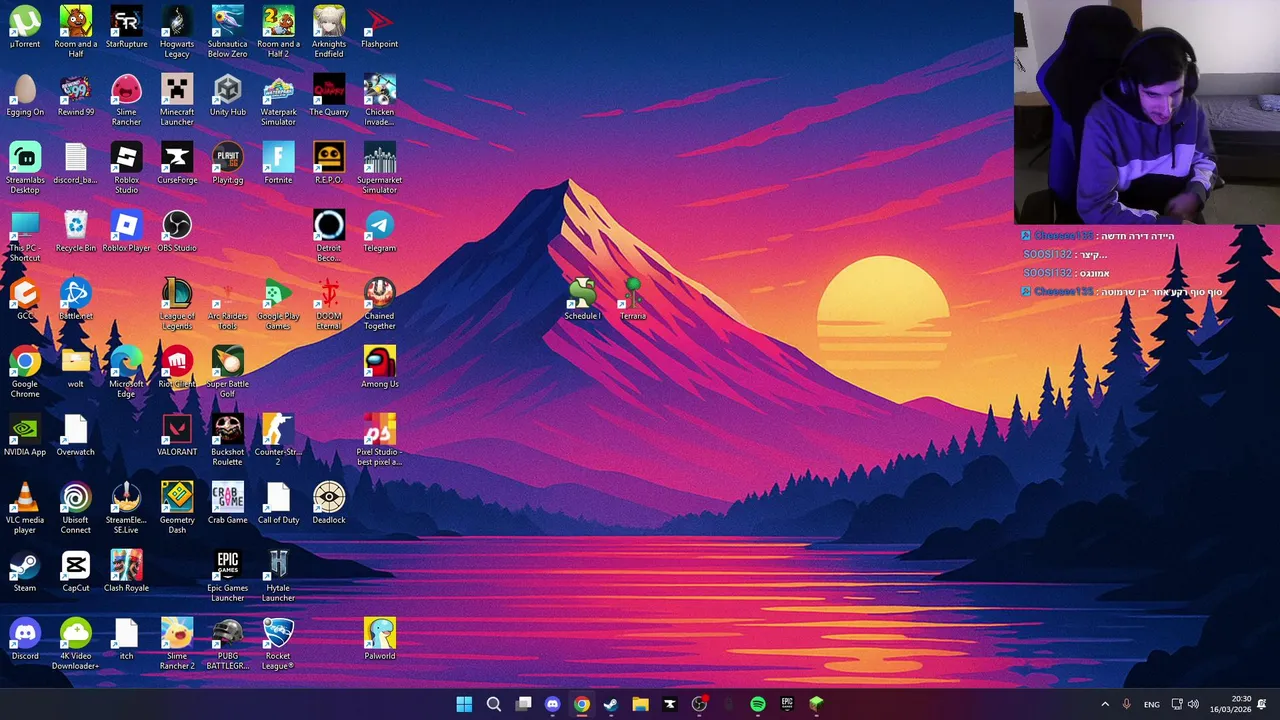Viewport: 1280px width, 720px height.
Task: Select the discord_ba... file icon
Action: [76, 164]
